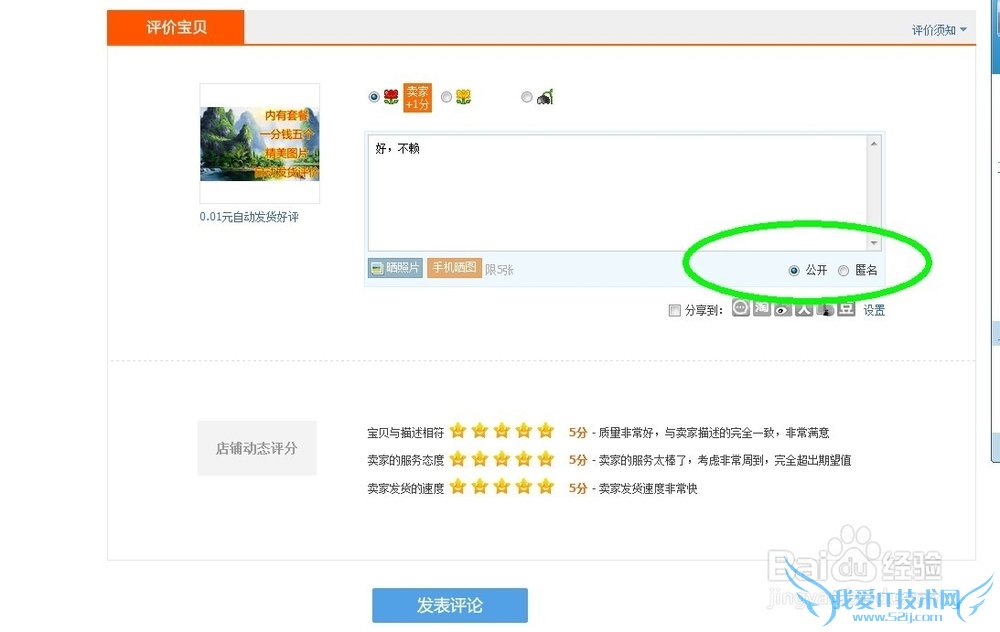Submit with the 发表评论 button
1000x632 pixels.
click(x=450, y=605)
